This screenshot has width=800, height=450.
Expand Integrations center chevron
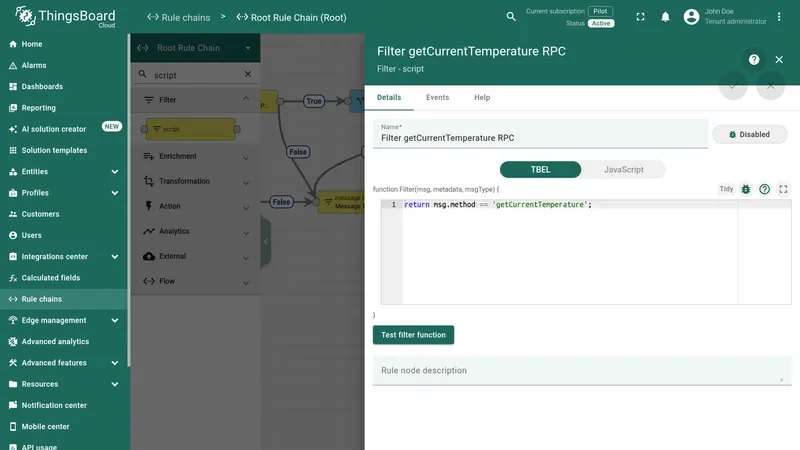[x=115, y=257]
